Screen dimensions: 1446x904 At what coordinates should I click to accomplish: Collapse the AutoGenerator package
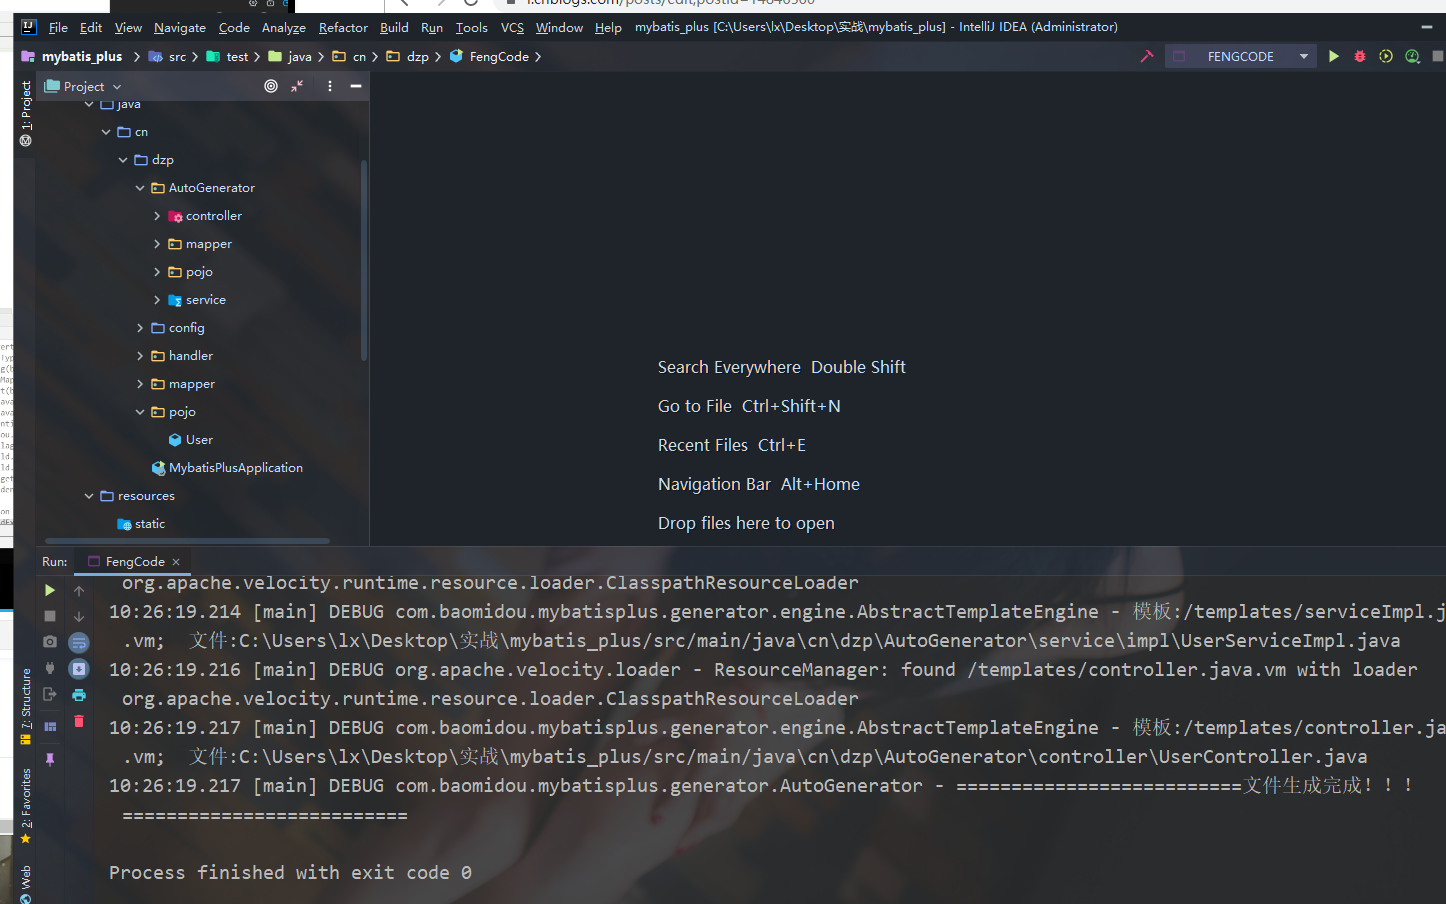(140, 188)
